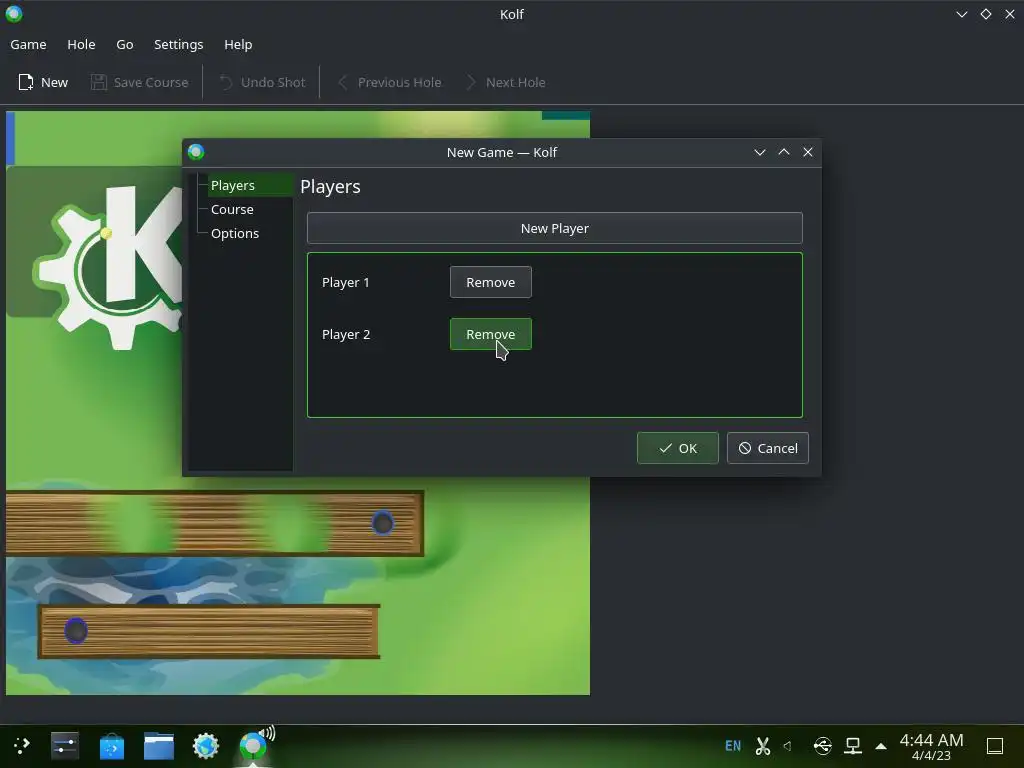Click the dark hole on upper wooden bridge
The height and width of the screenshot is (768, 1024).
[383, 523]
